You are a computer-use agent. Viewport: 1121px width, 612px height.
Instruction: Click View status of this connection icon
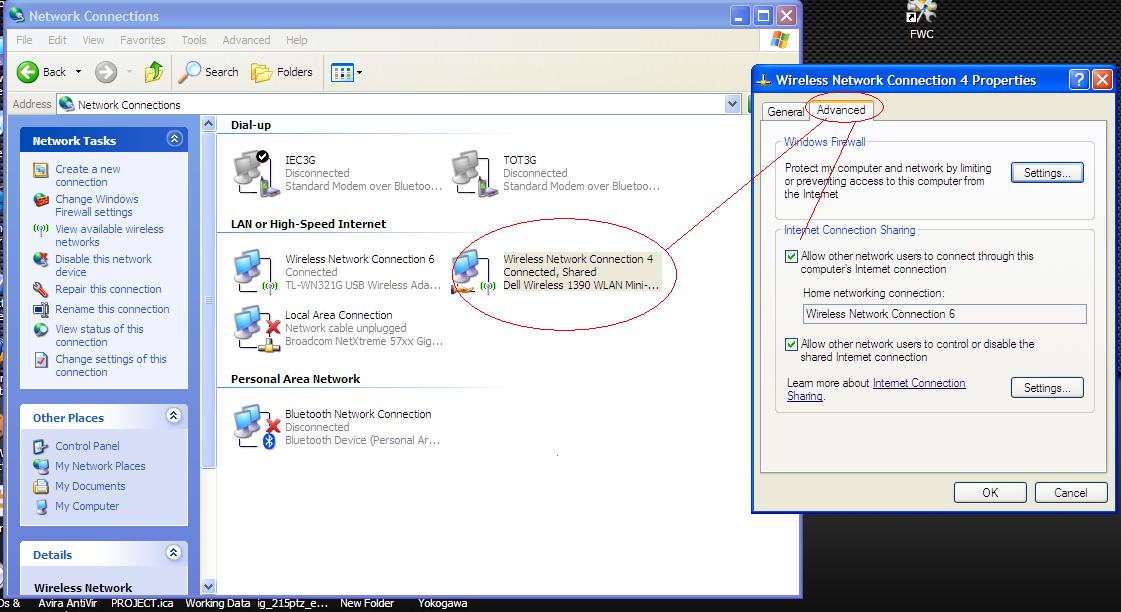click(41, 330)
